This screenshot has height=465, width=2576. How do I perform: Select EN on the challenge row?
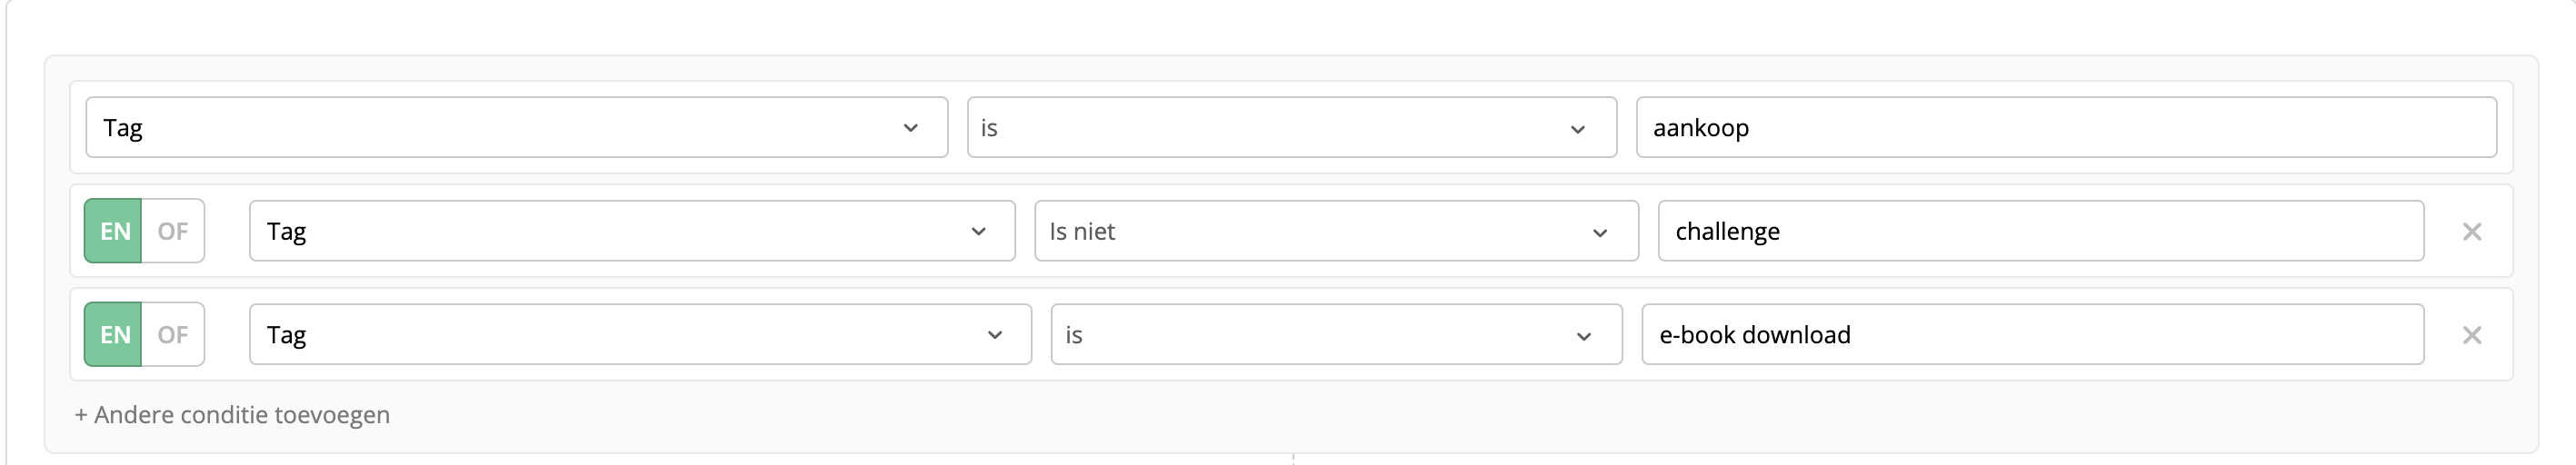coord(114,231)
